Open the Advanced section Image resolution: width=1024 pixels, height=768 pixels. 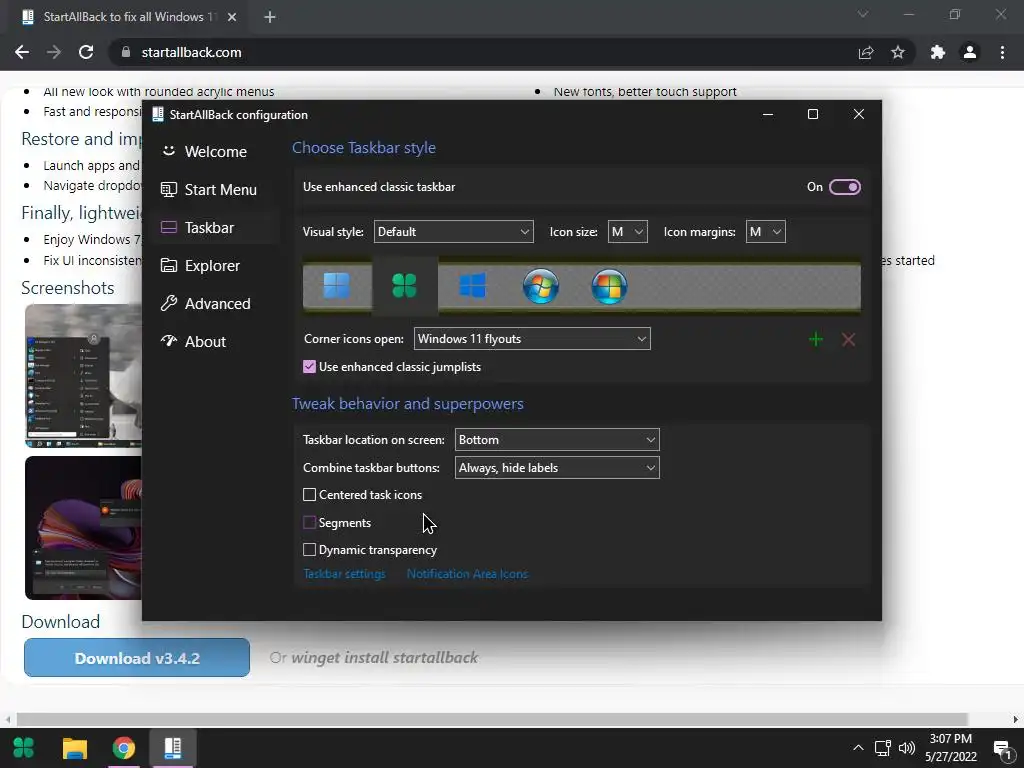pyautogui.click(x=216, y=304)
